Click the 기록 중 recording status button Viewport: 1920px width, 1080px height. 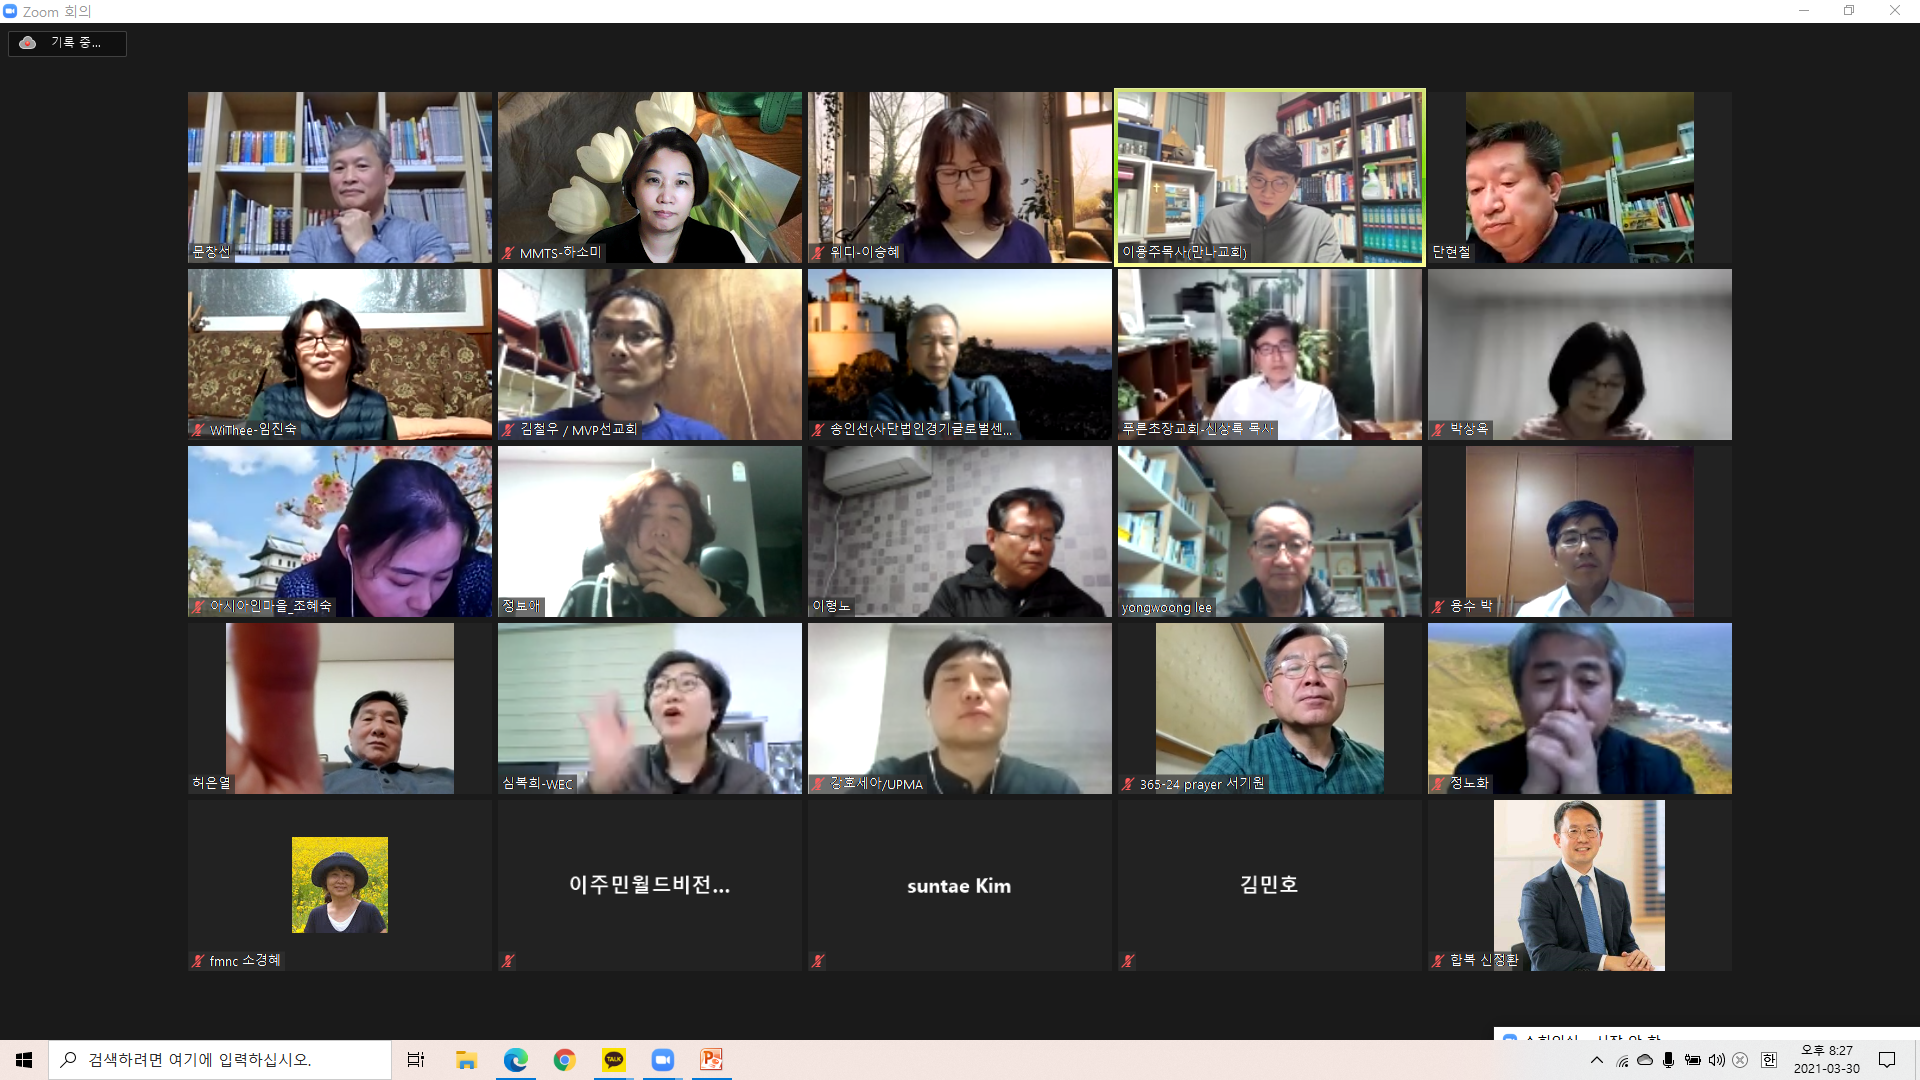pyautogui.click(x=76, y=43)
